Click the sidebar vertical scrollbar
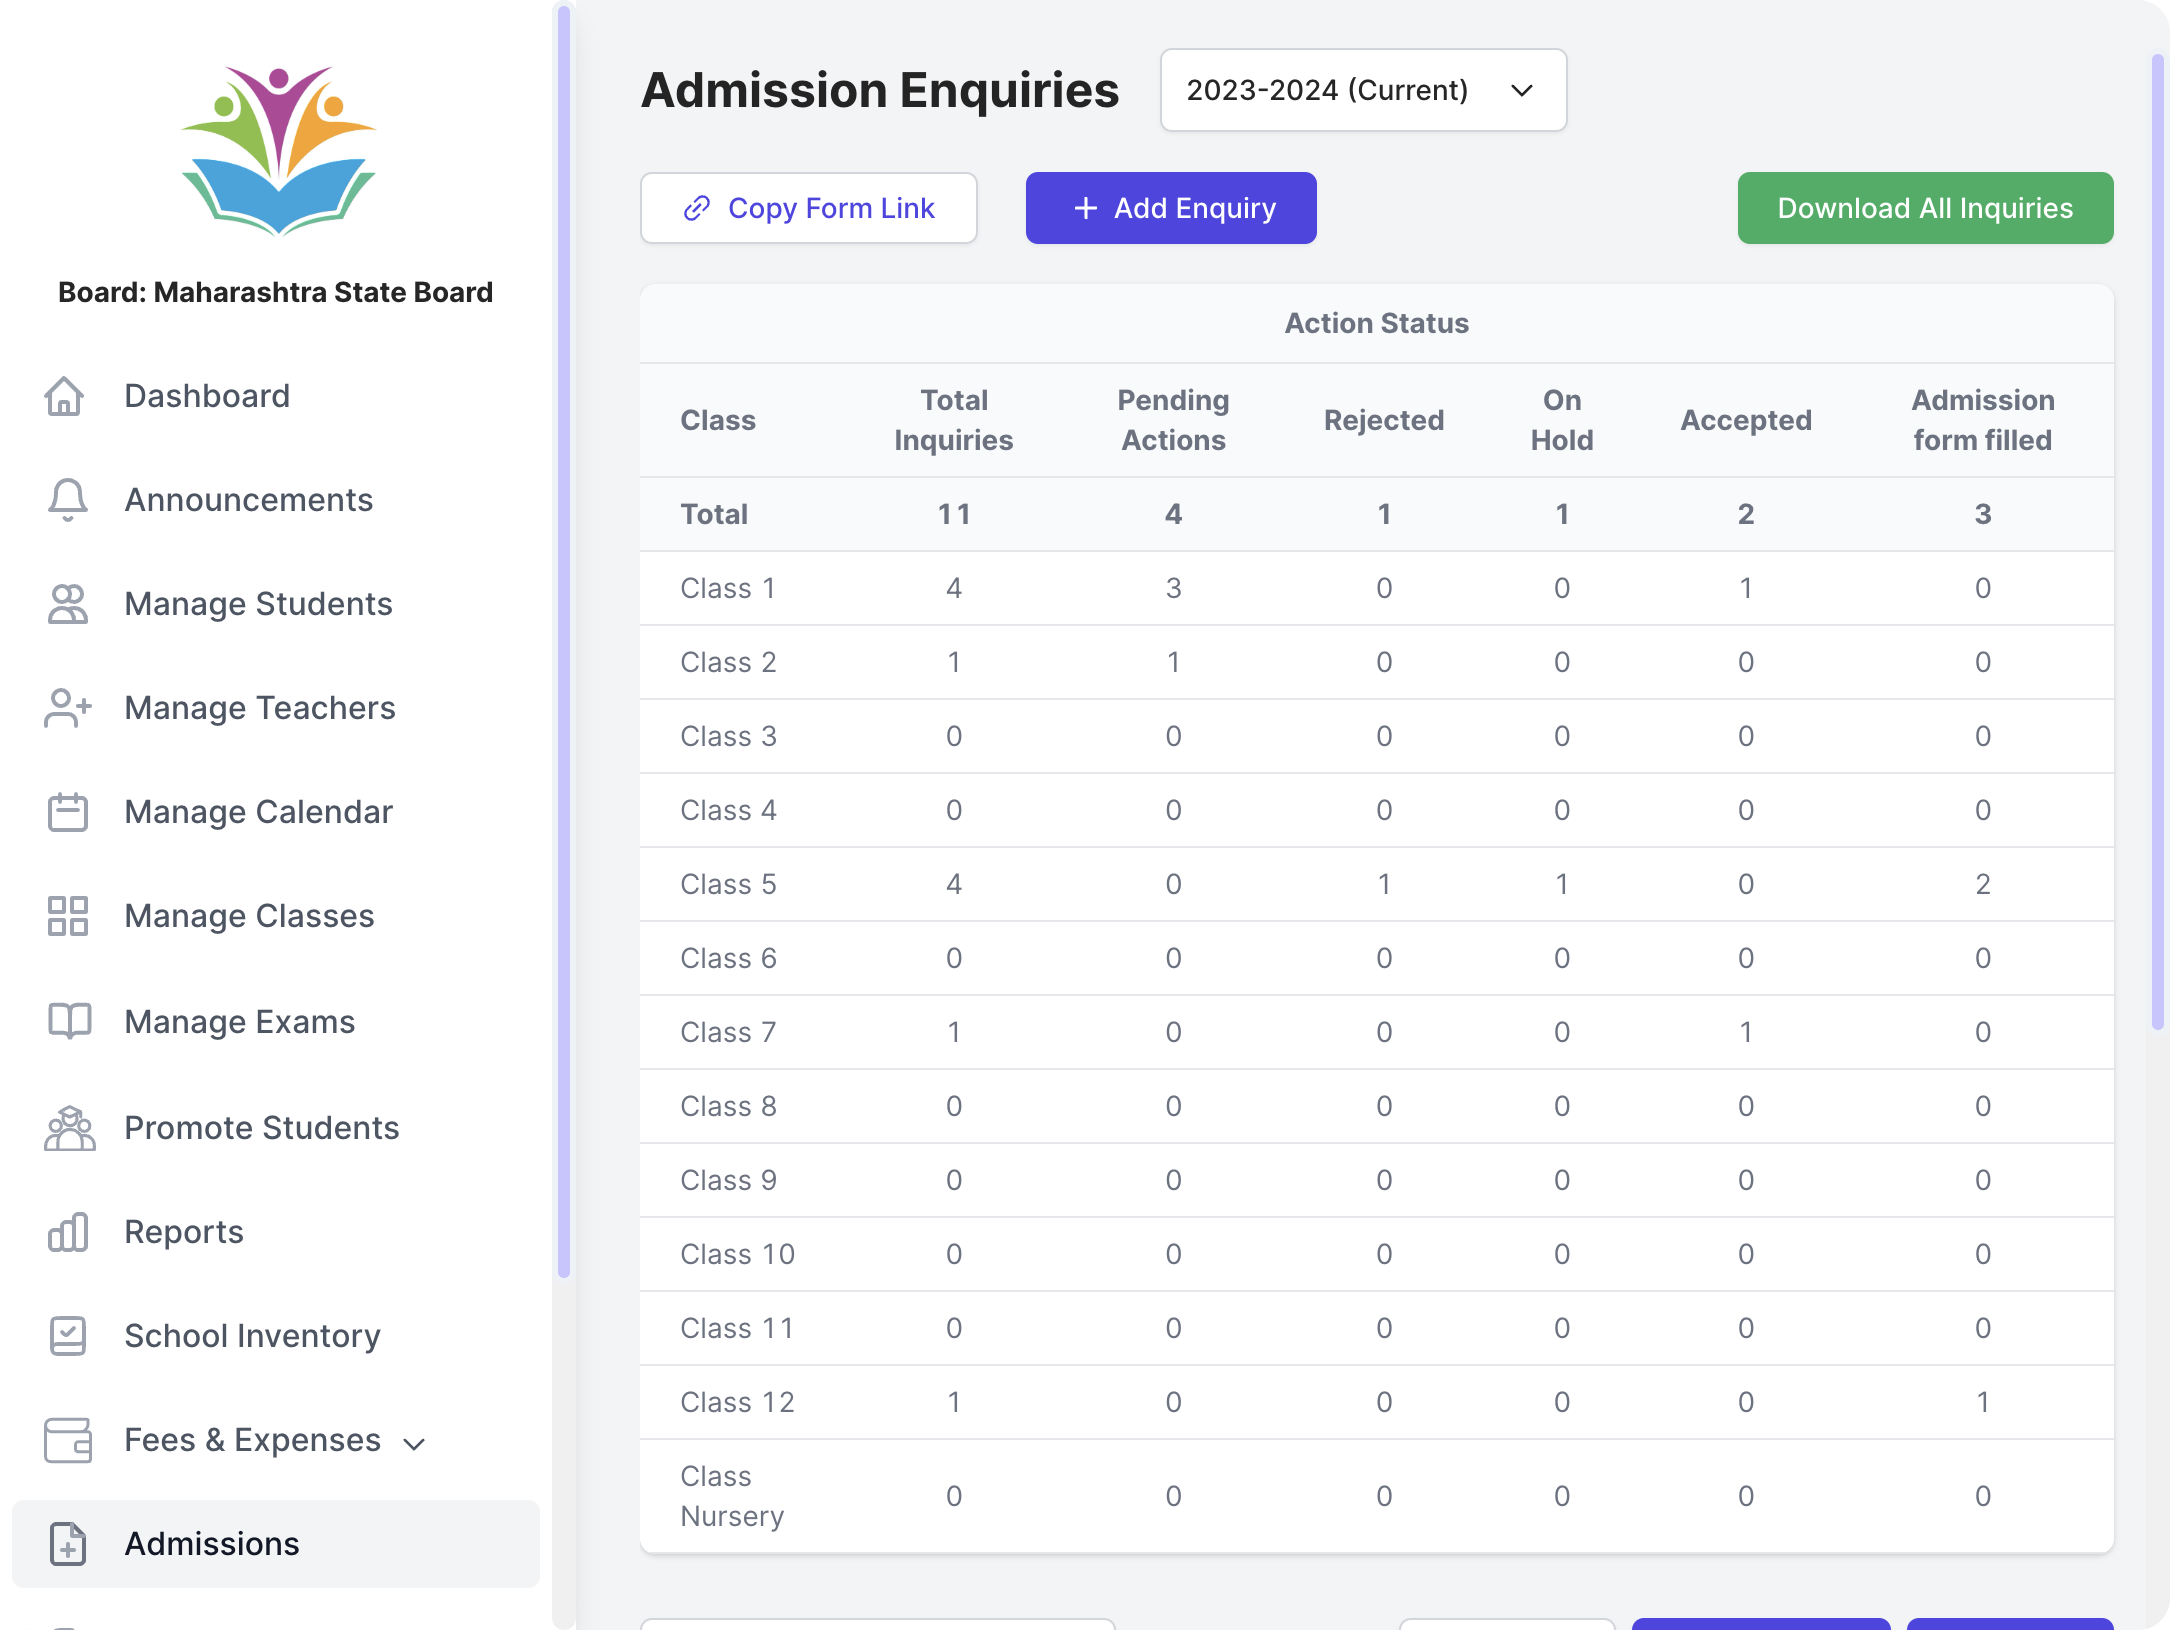This screenshot has height=1630, width=2170. (x=564, y=640)
